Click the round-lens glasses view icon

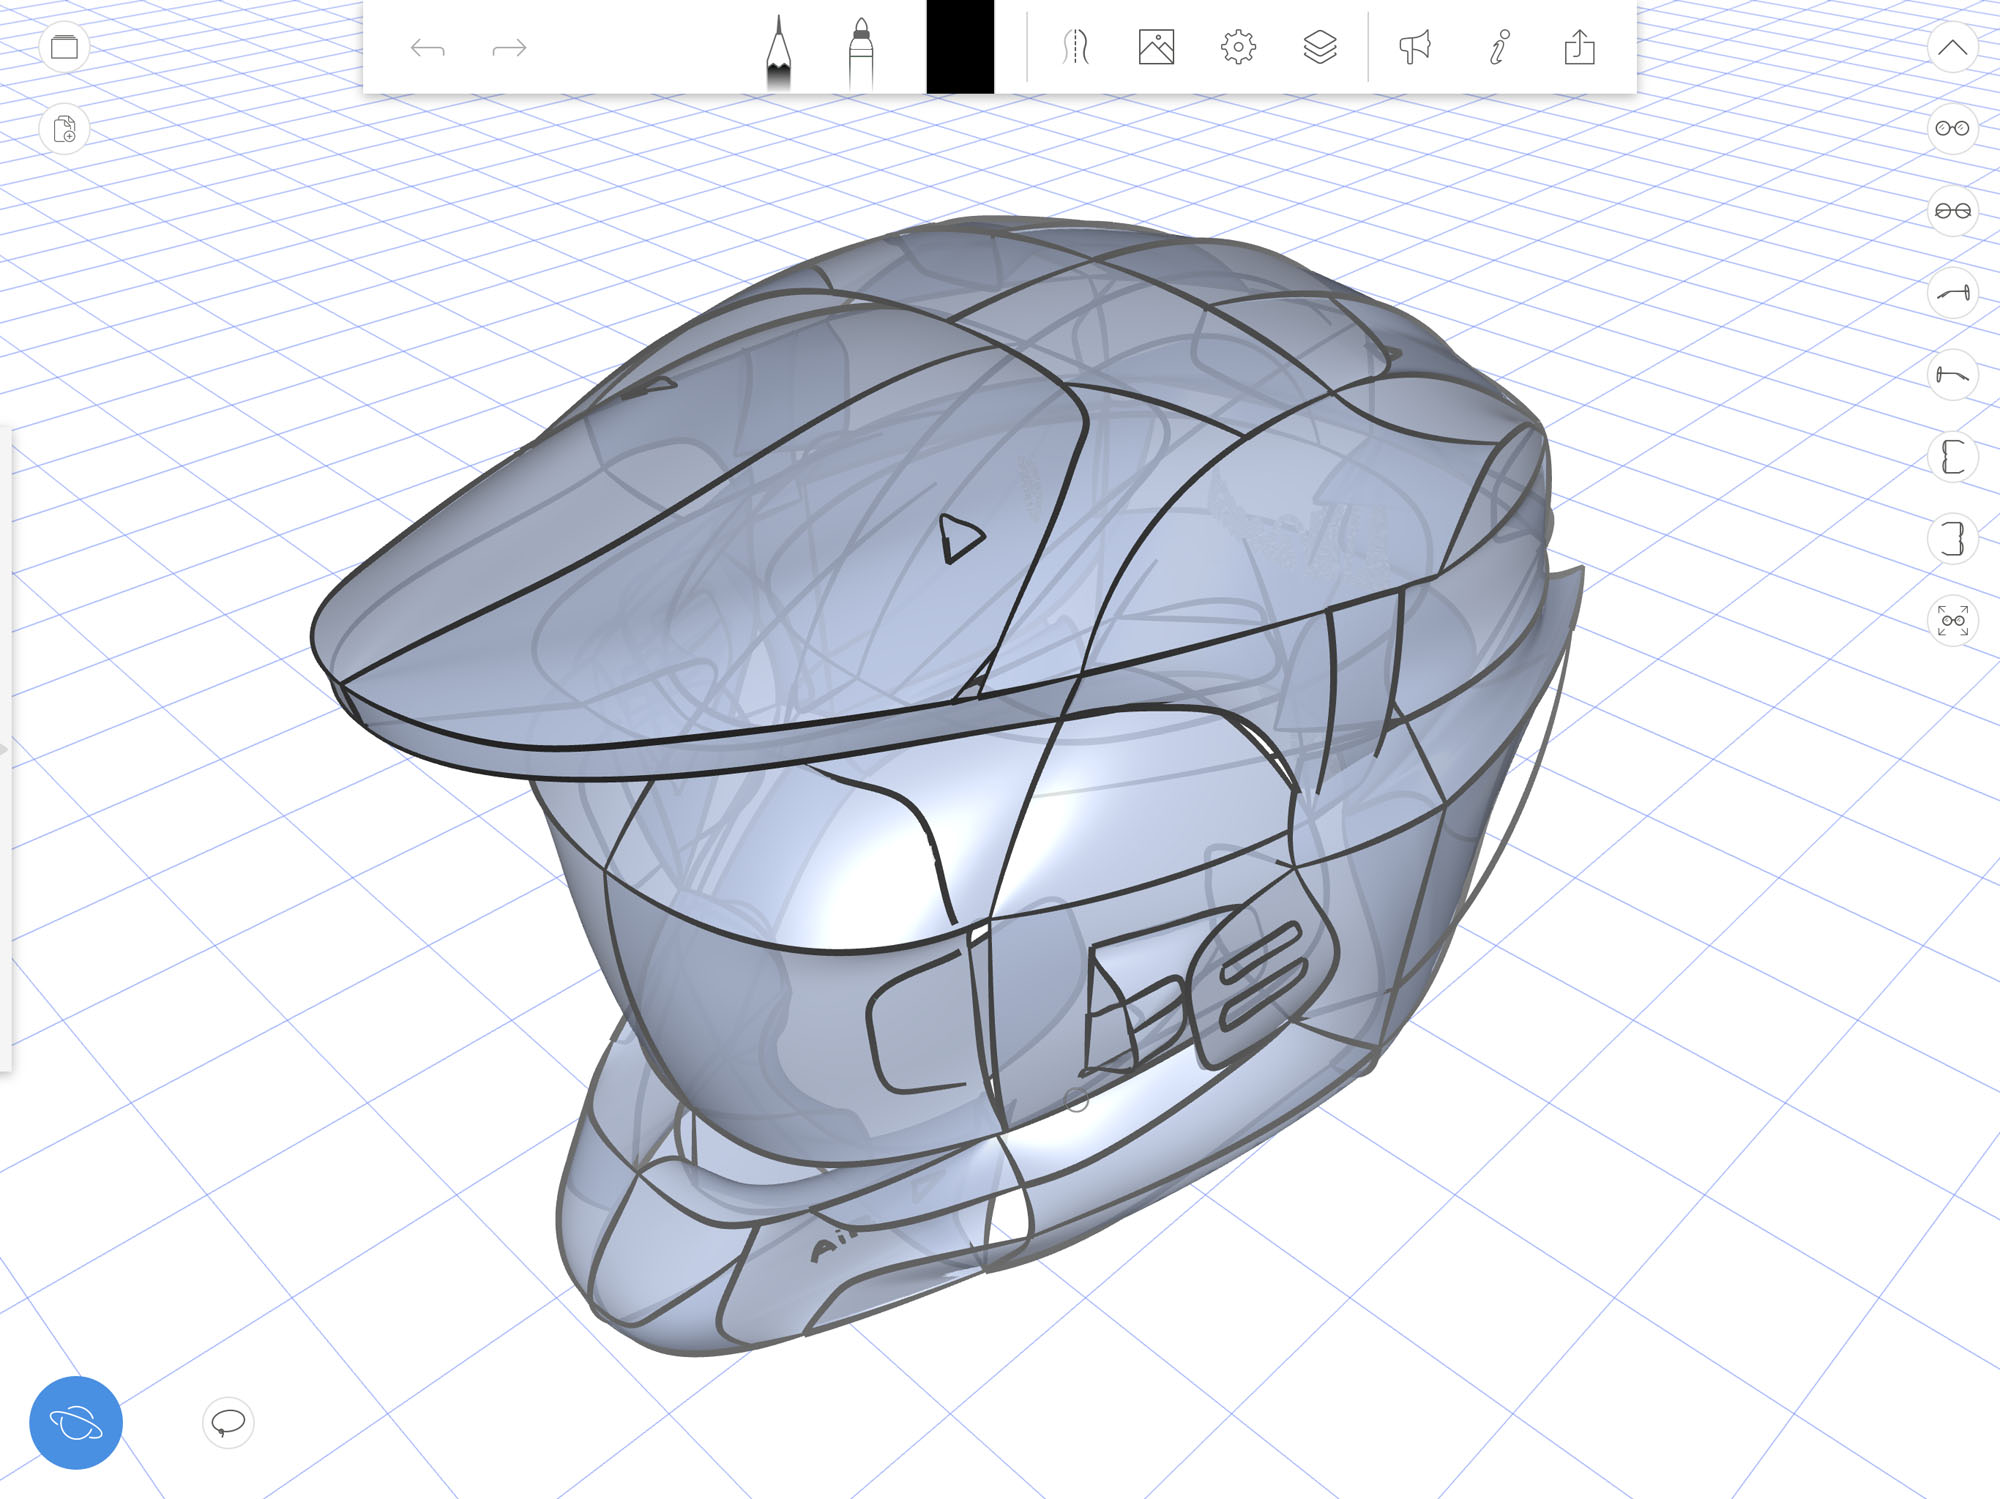(1952, 129)
